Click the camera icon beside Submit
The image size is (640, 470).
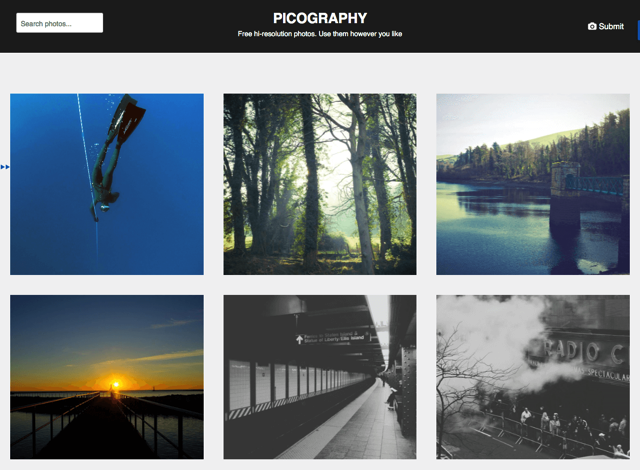(592, 26)
